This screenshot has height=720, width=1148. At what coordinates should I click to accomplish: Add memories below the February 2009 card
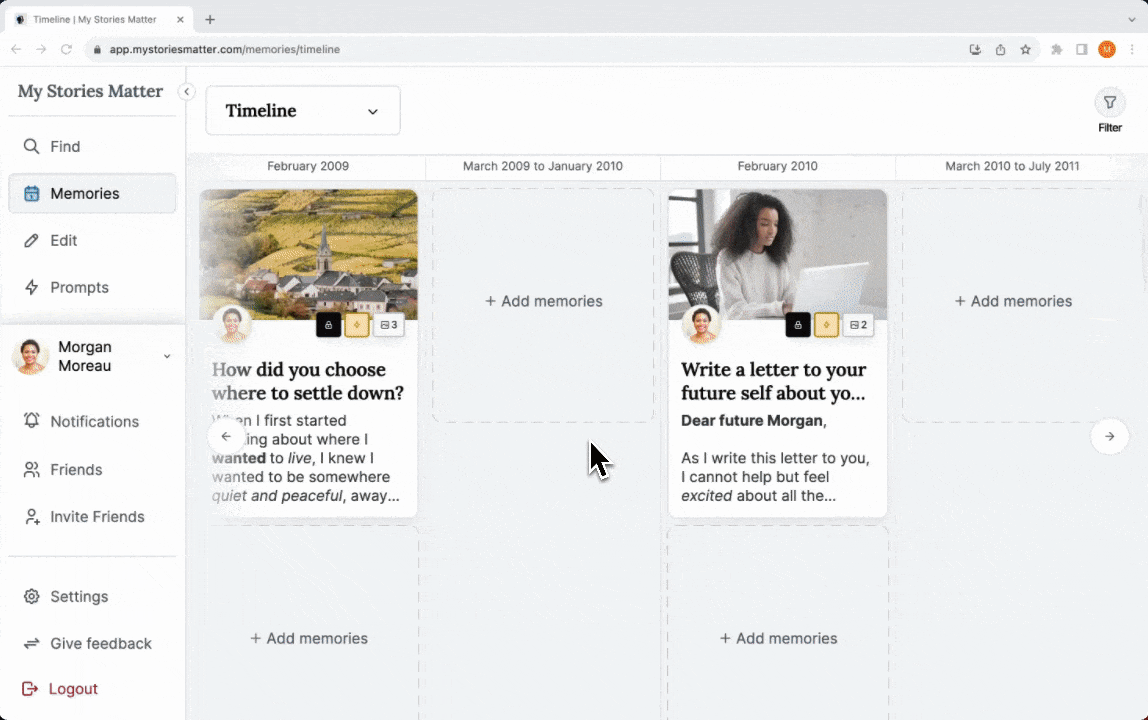tap(308, 638)
